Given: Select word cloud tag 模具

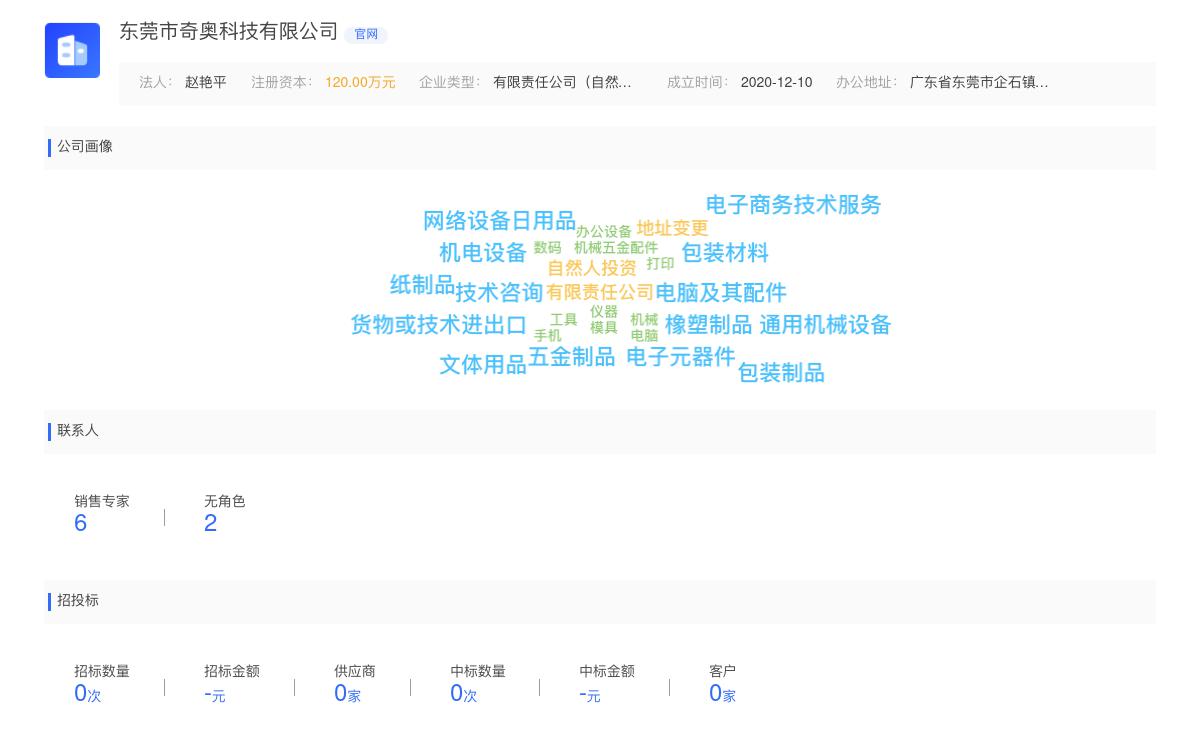Looking at the screenshot, I should [604, 328].
